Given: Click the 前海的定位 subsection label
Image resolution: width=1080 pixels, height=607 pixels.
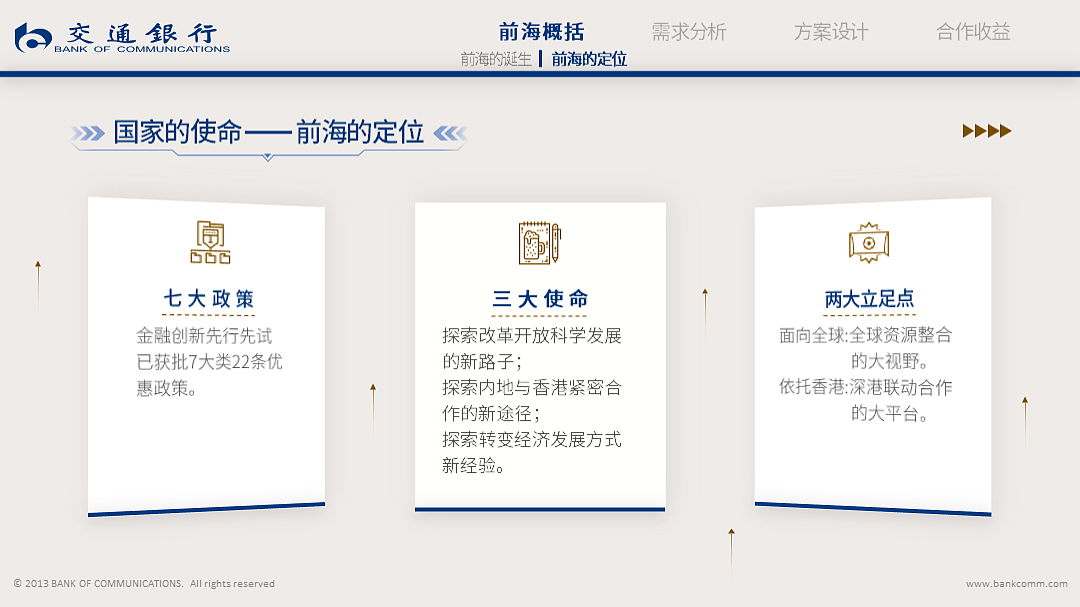Looking at the screenshot, I should pyautogui.click(x=588, y=59).
